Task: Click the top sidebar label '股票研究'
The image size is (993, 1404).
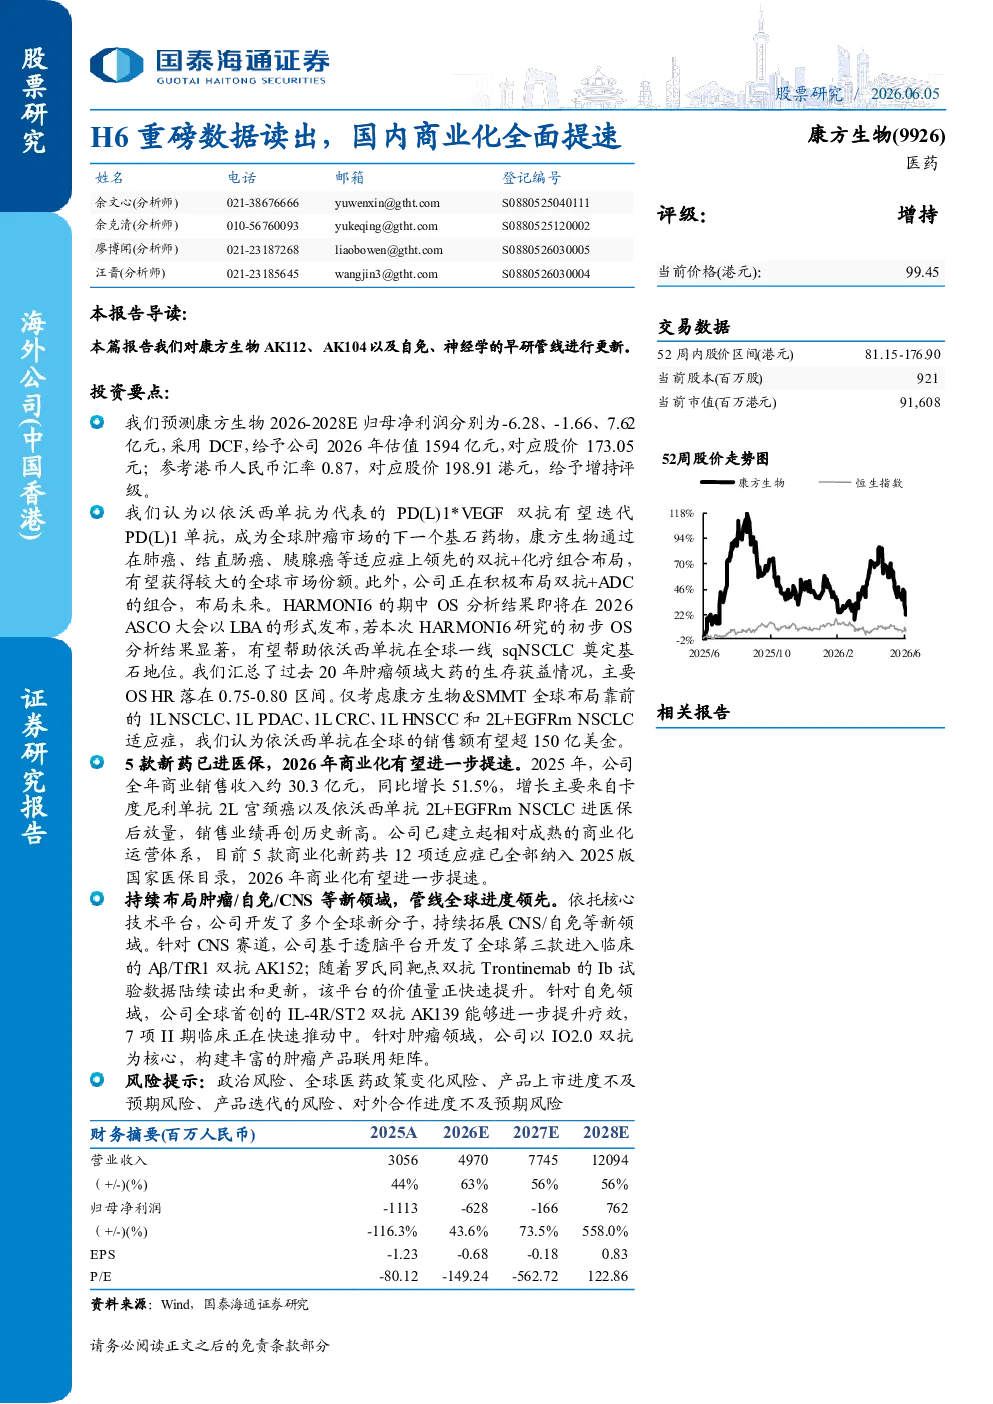Action: point(34,100)
